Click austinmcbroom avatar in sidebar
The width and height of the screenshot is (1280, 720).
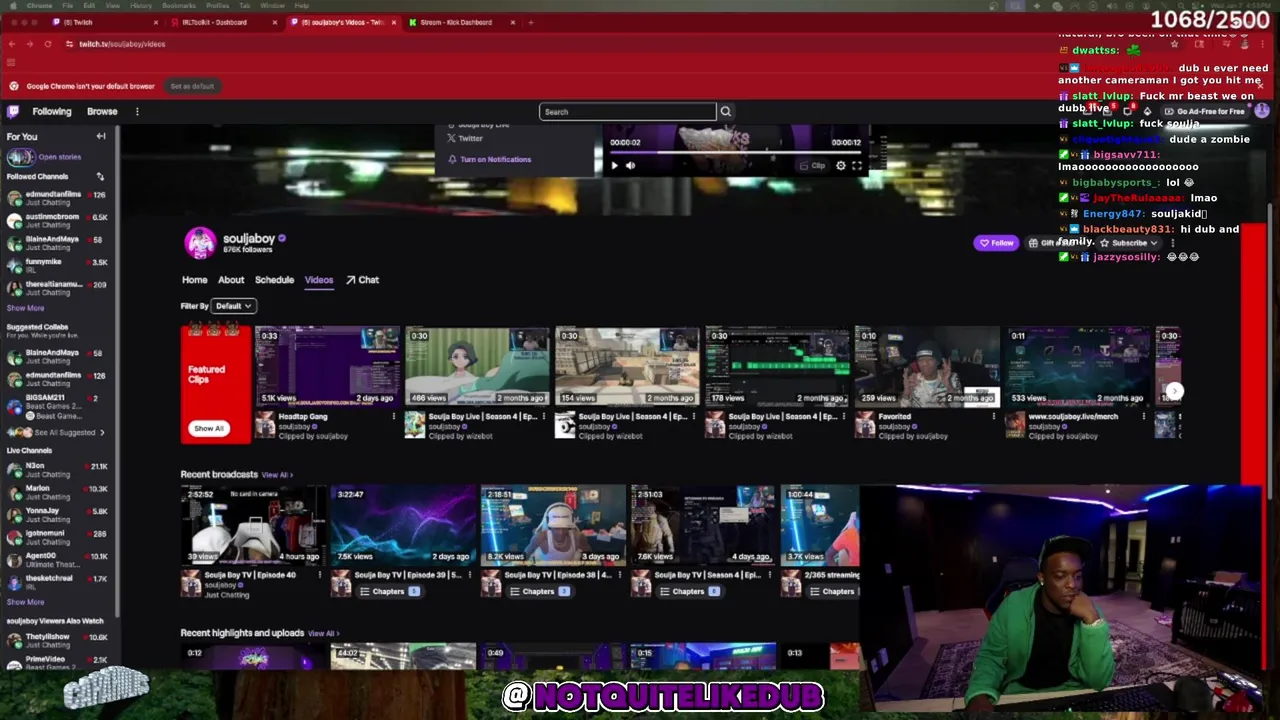[x=14, y=221]
